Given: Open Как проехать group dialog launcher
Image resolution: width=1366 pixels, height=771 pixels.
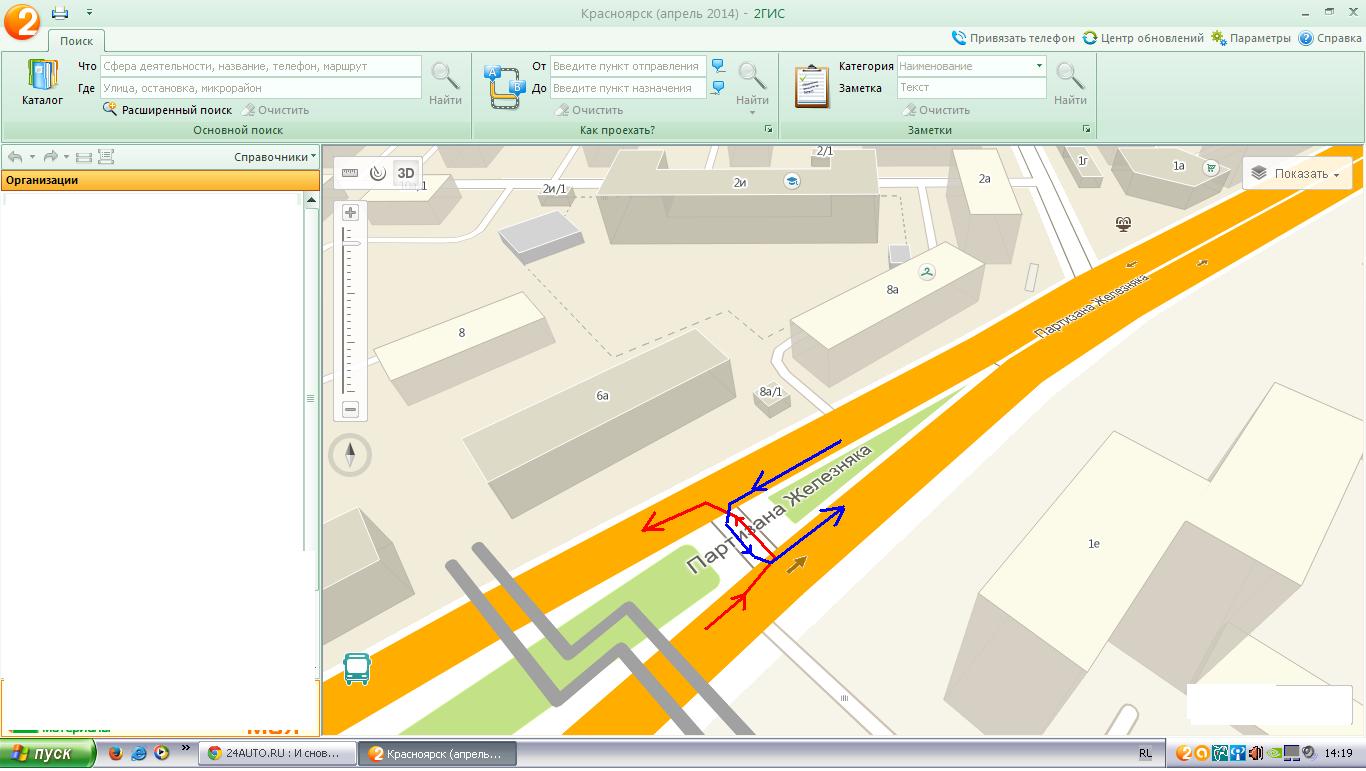Looking at the screenshot, I should (769, 130).
